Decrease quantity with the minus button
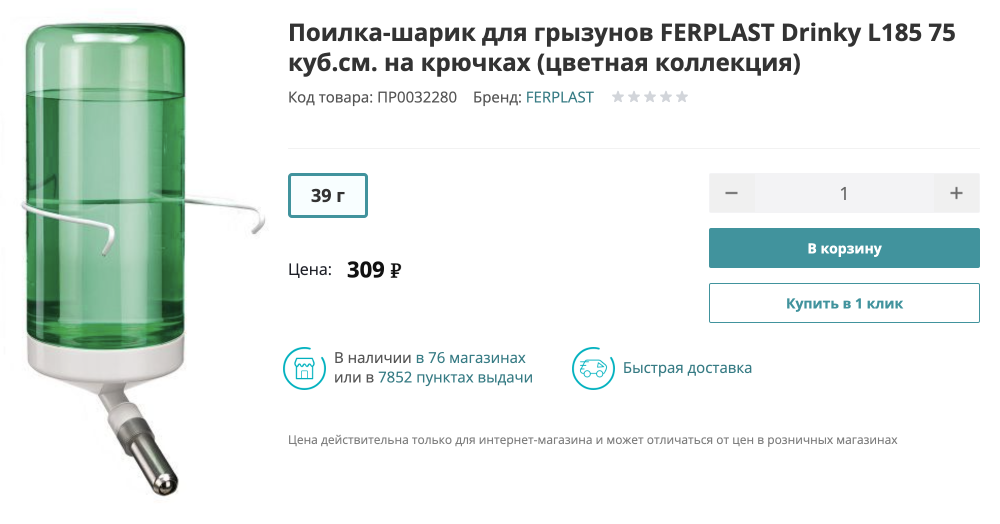This screenshot has height=524, width=1000. [731, 193]
